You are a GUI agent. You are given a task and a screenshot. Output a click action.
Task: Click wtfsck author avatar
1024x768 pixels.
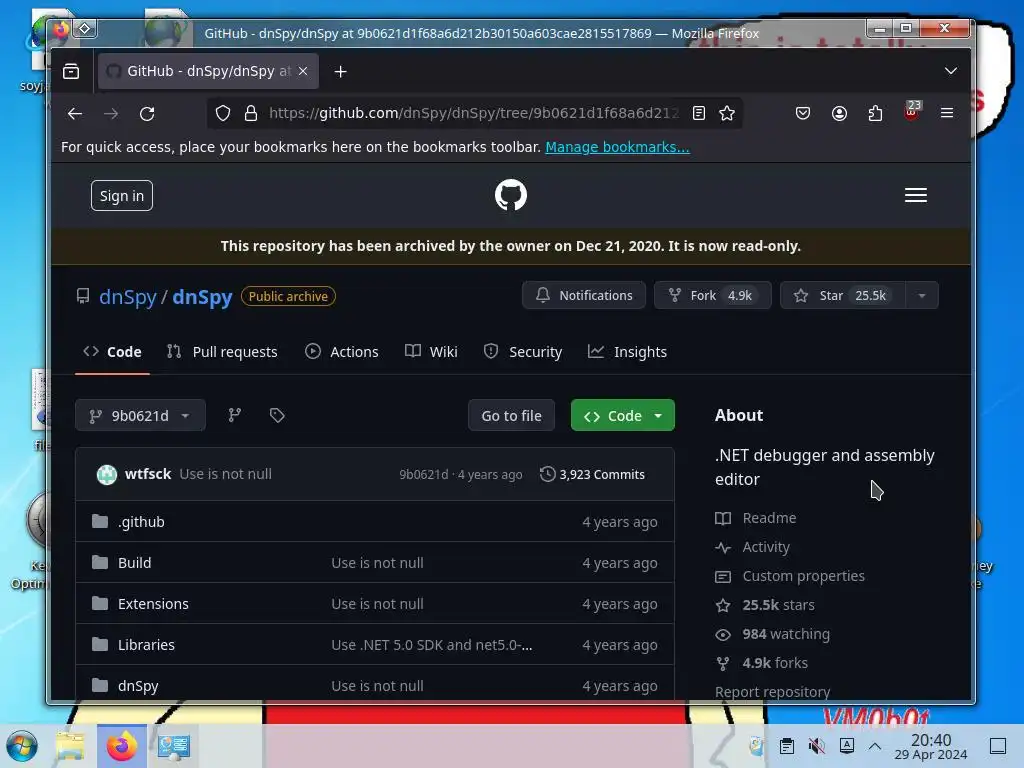(x=106, y=474)
